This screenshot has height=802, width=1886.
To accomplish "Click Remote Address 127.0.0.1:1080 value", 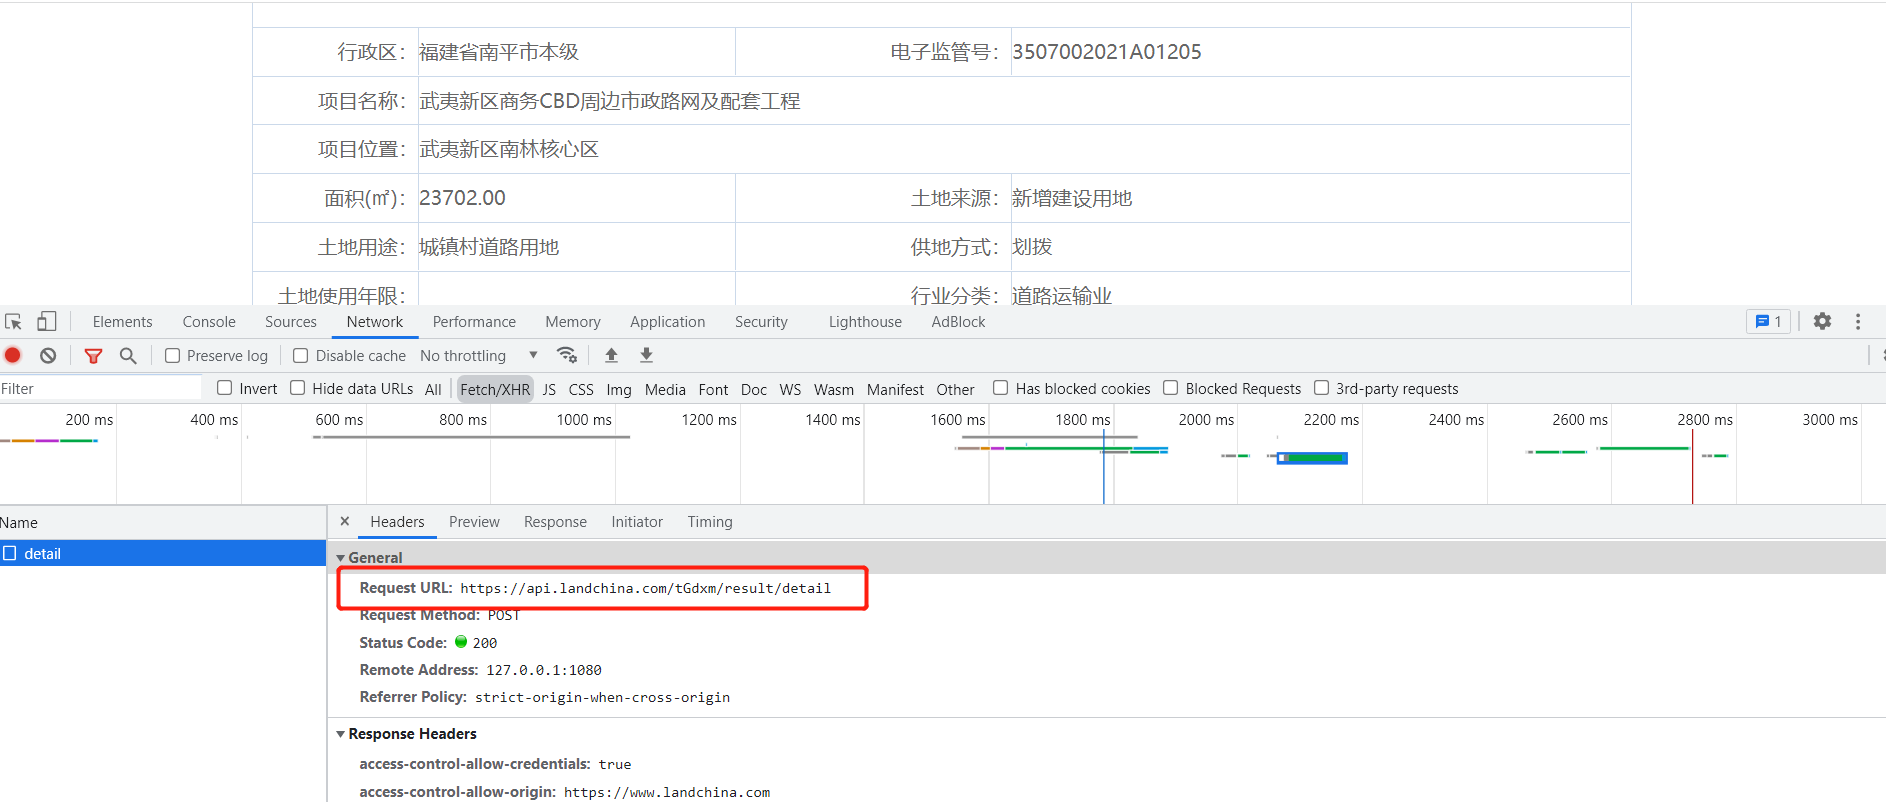I will pos(544,670).
